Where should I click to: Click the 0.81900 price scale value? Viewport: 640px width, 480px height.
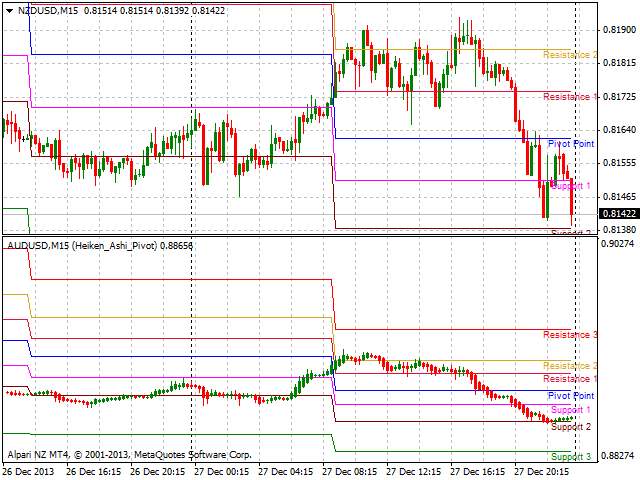620,30
